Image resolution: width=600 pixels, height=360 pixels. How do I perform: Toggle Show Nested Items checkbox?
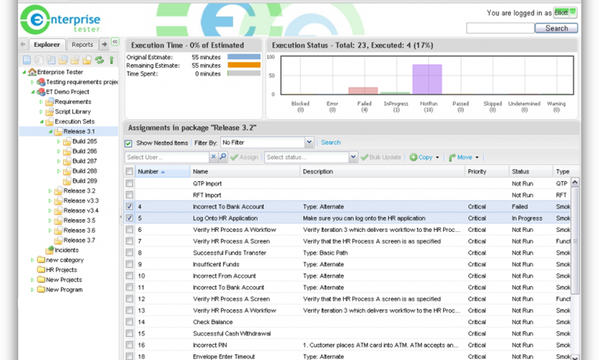click(128, 143)
